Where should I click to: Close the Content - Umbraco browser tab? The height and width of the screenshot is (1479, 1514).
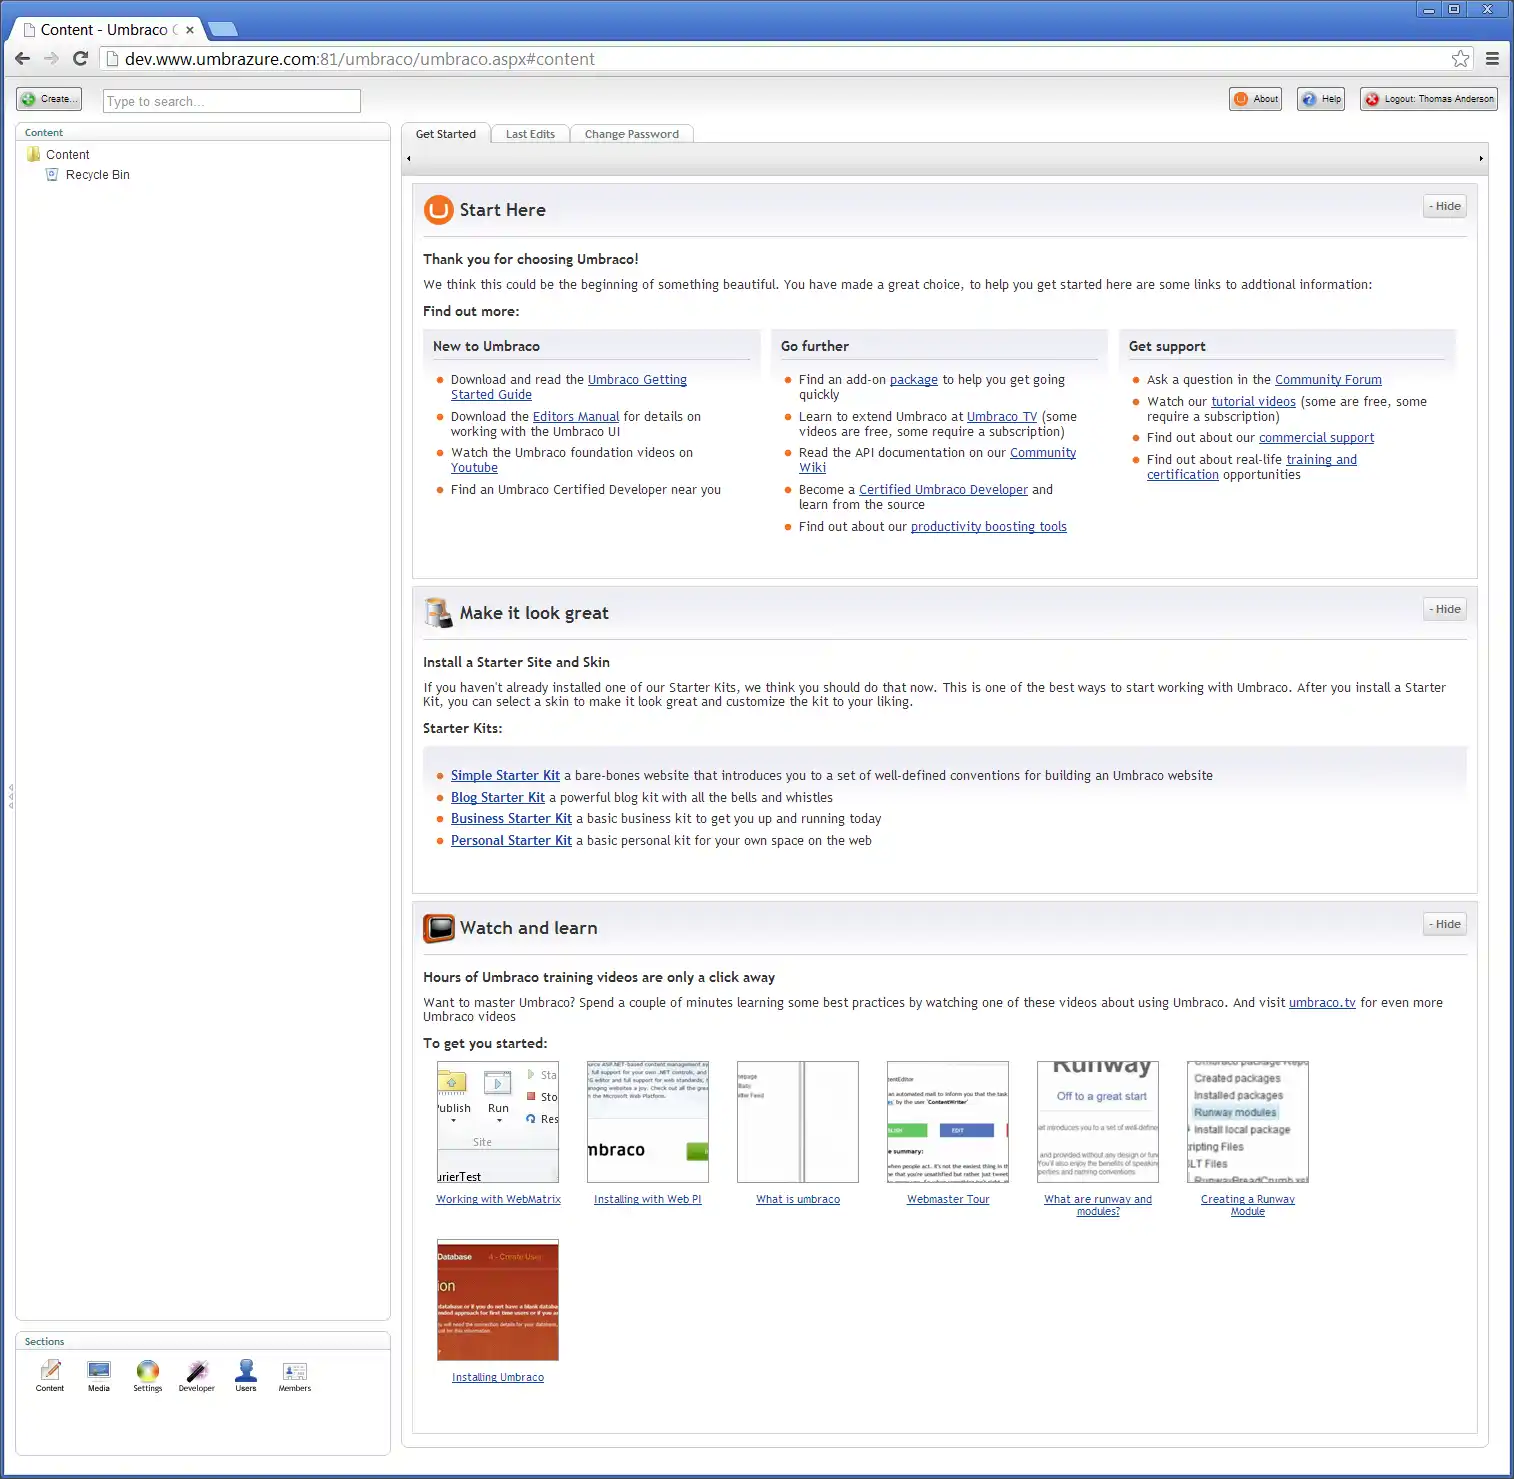pos(190,30)
